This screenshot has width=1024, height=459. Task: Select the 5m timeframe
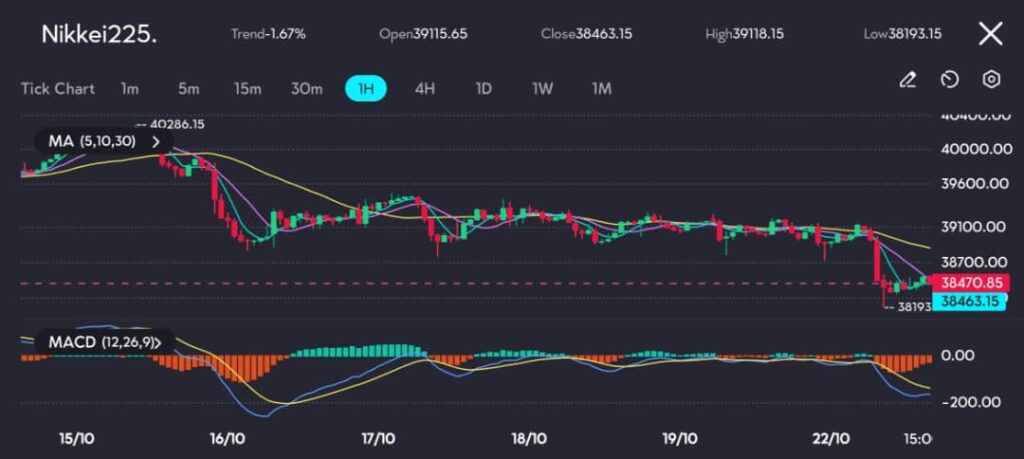click(x=188, y=88)
